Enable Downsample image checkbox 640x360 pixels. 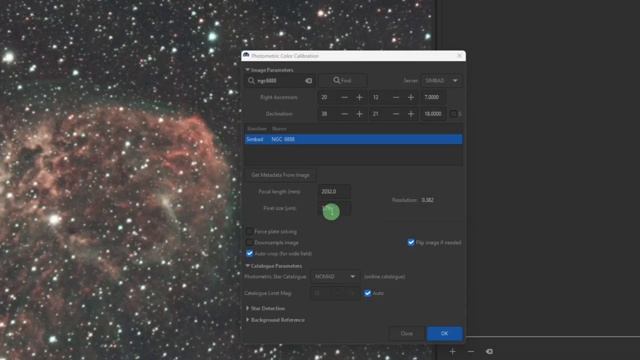pos(249,242)
